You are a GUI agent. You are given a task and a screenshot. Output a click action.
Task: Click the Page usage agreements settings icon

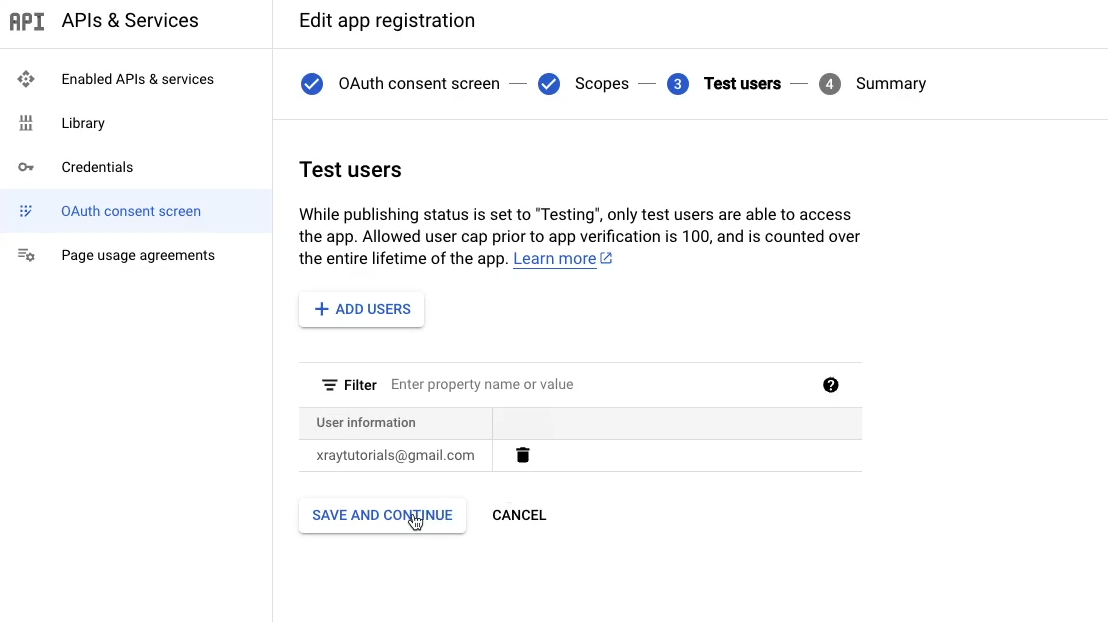click(x=26, y=255)
